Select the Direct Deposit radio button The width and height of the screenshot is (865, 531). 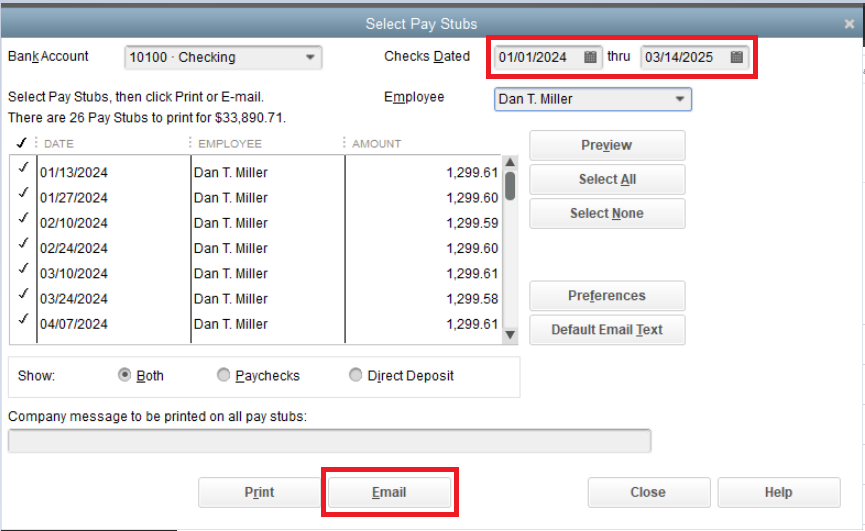[x=356, y=375]
